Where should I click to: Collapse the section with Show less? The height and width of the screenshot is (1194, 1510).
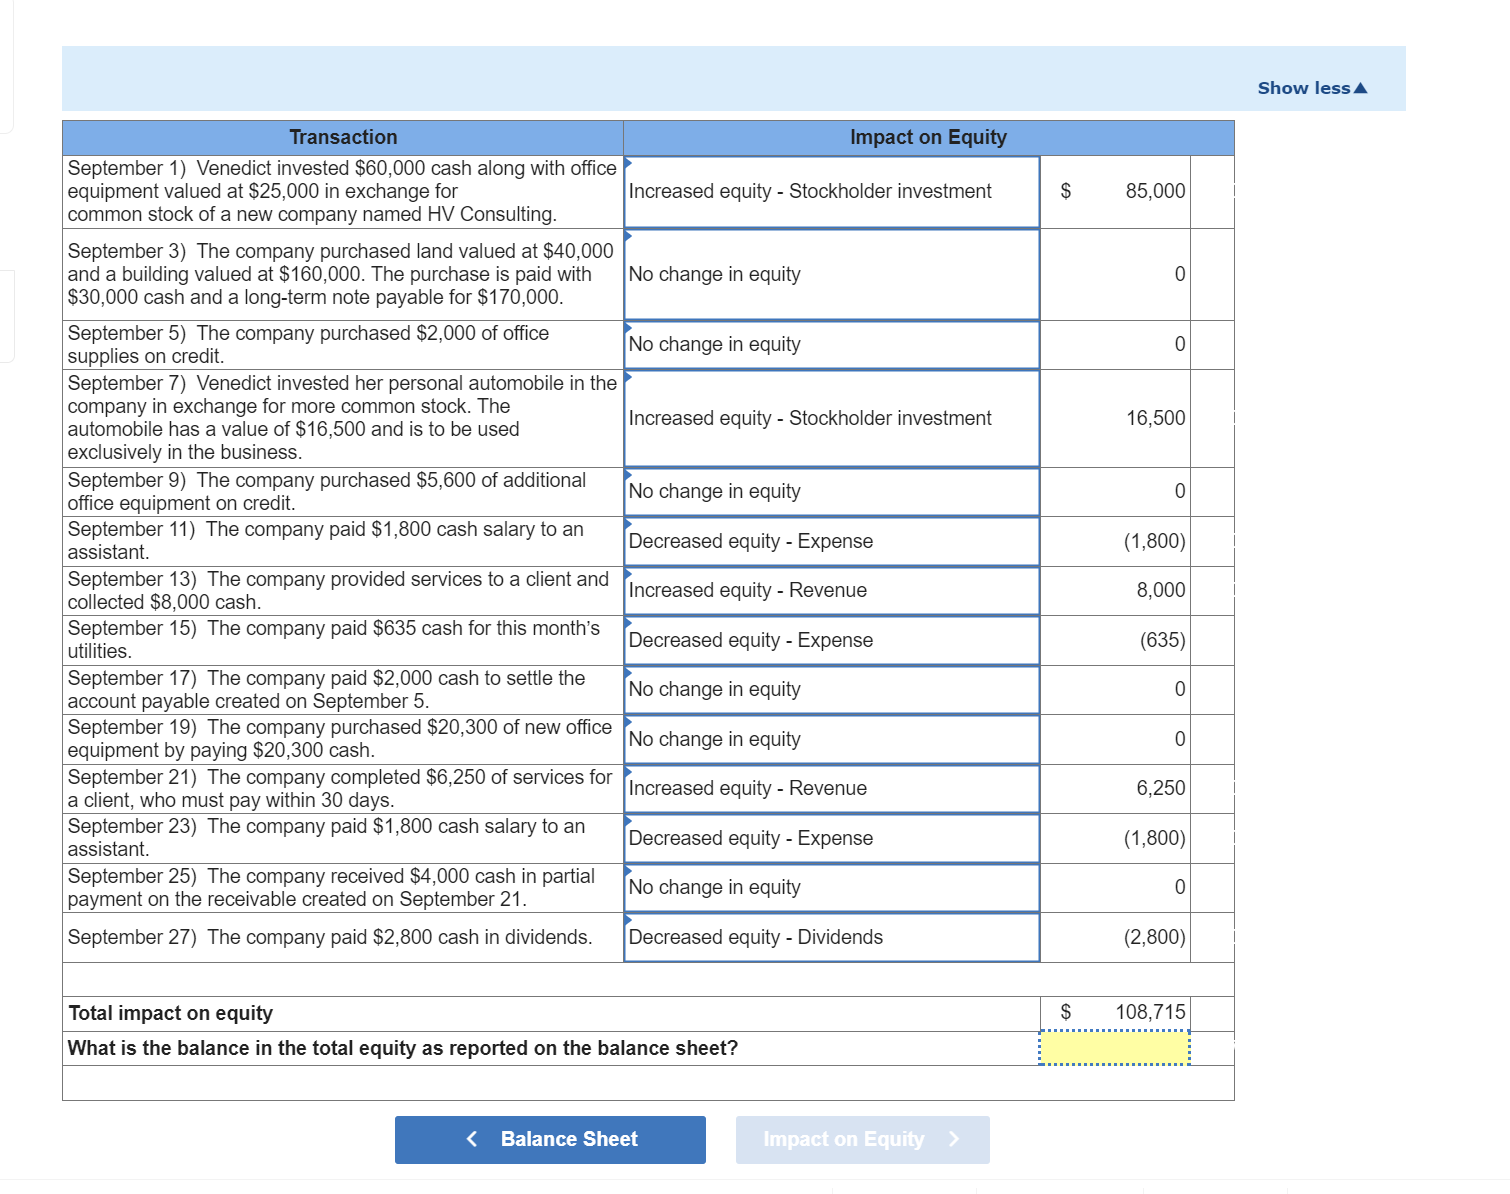tap(1313, 87)
